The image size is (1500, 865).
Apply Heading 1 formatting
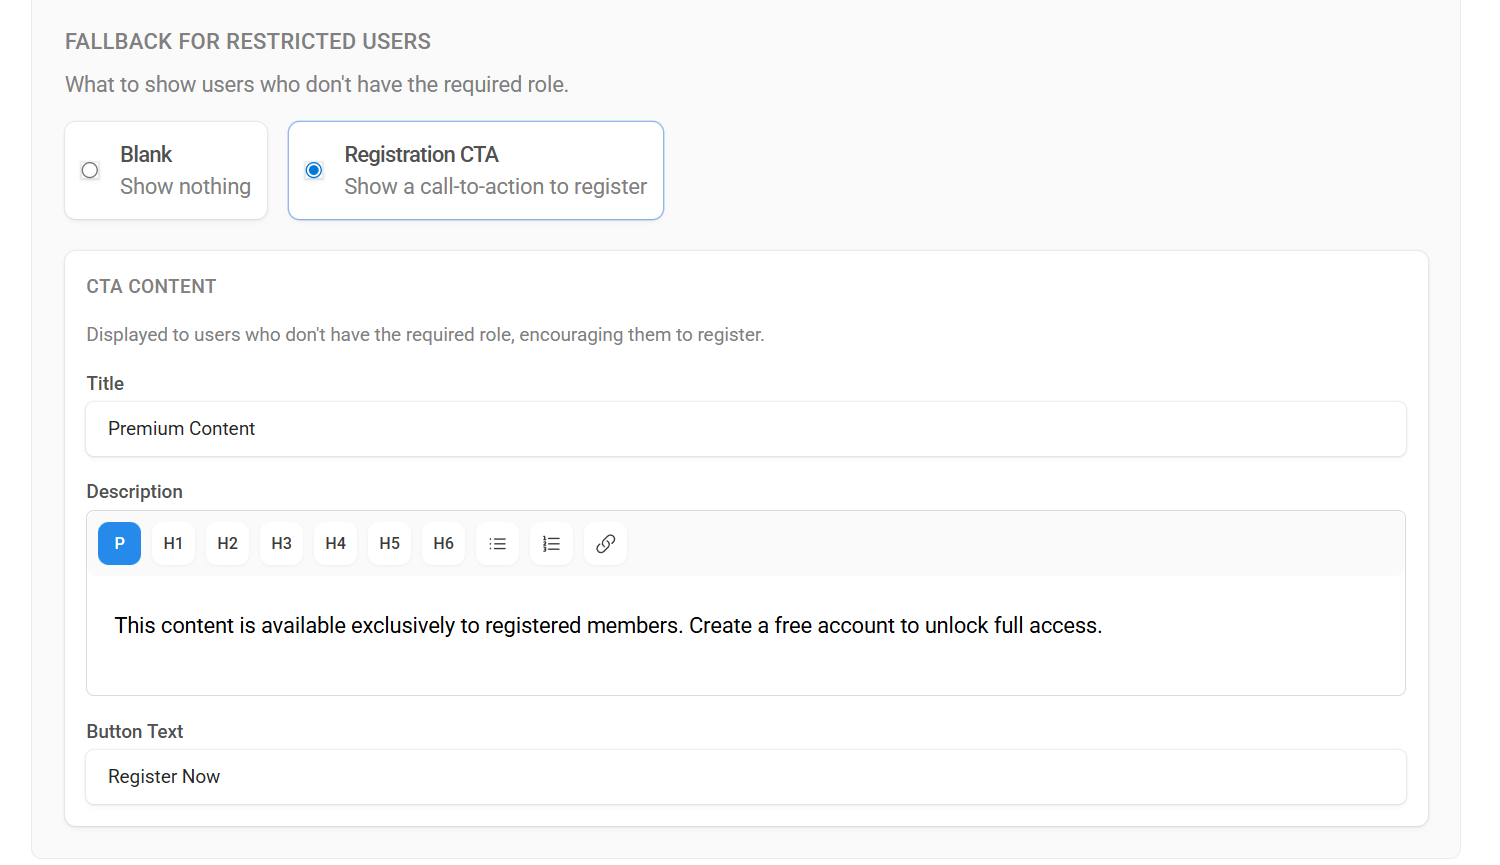(x=173, y=543)
